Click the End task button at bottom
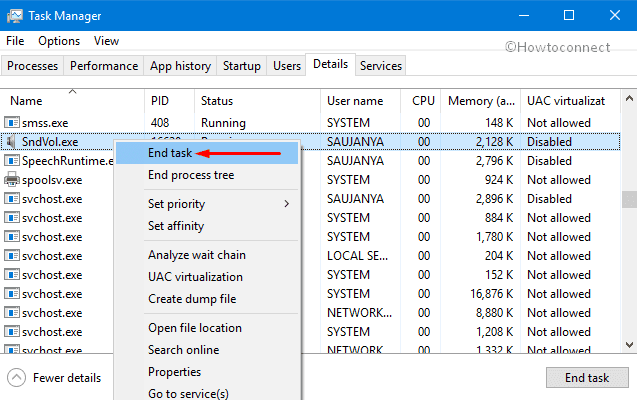Viewport: 637px width, 400px height. (587, 378)
